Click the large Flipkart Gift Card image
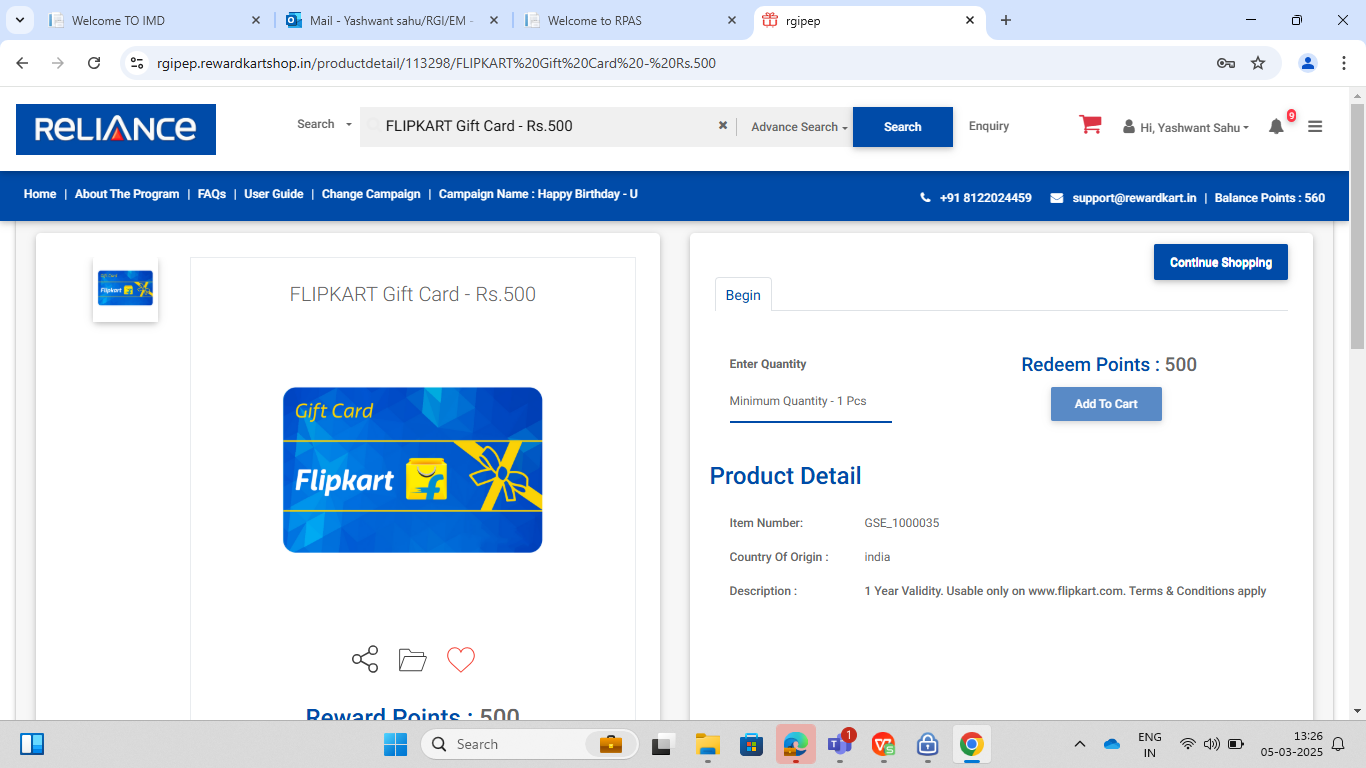Viewport: 1366px width, 768px height. pos(412,470)
